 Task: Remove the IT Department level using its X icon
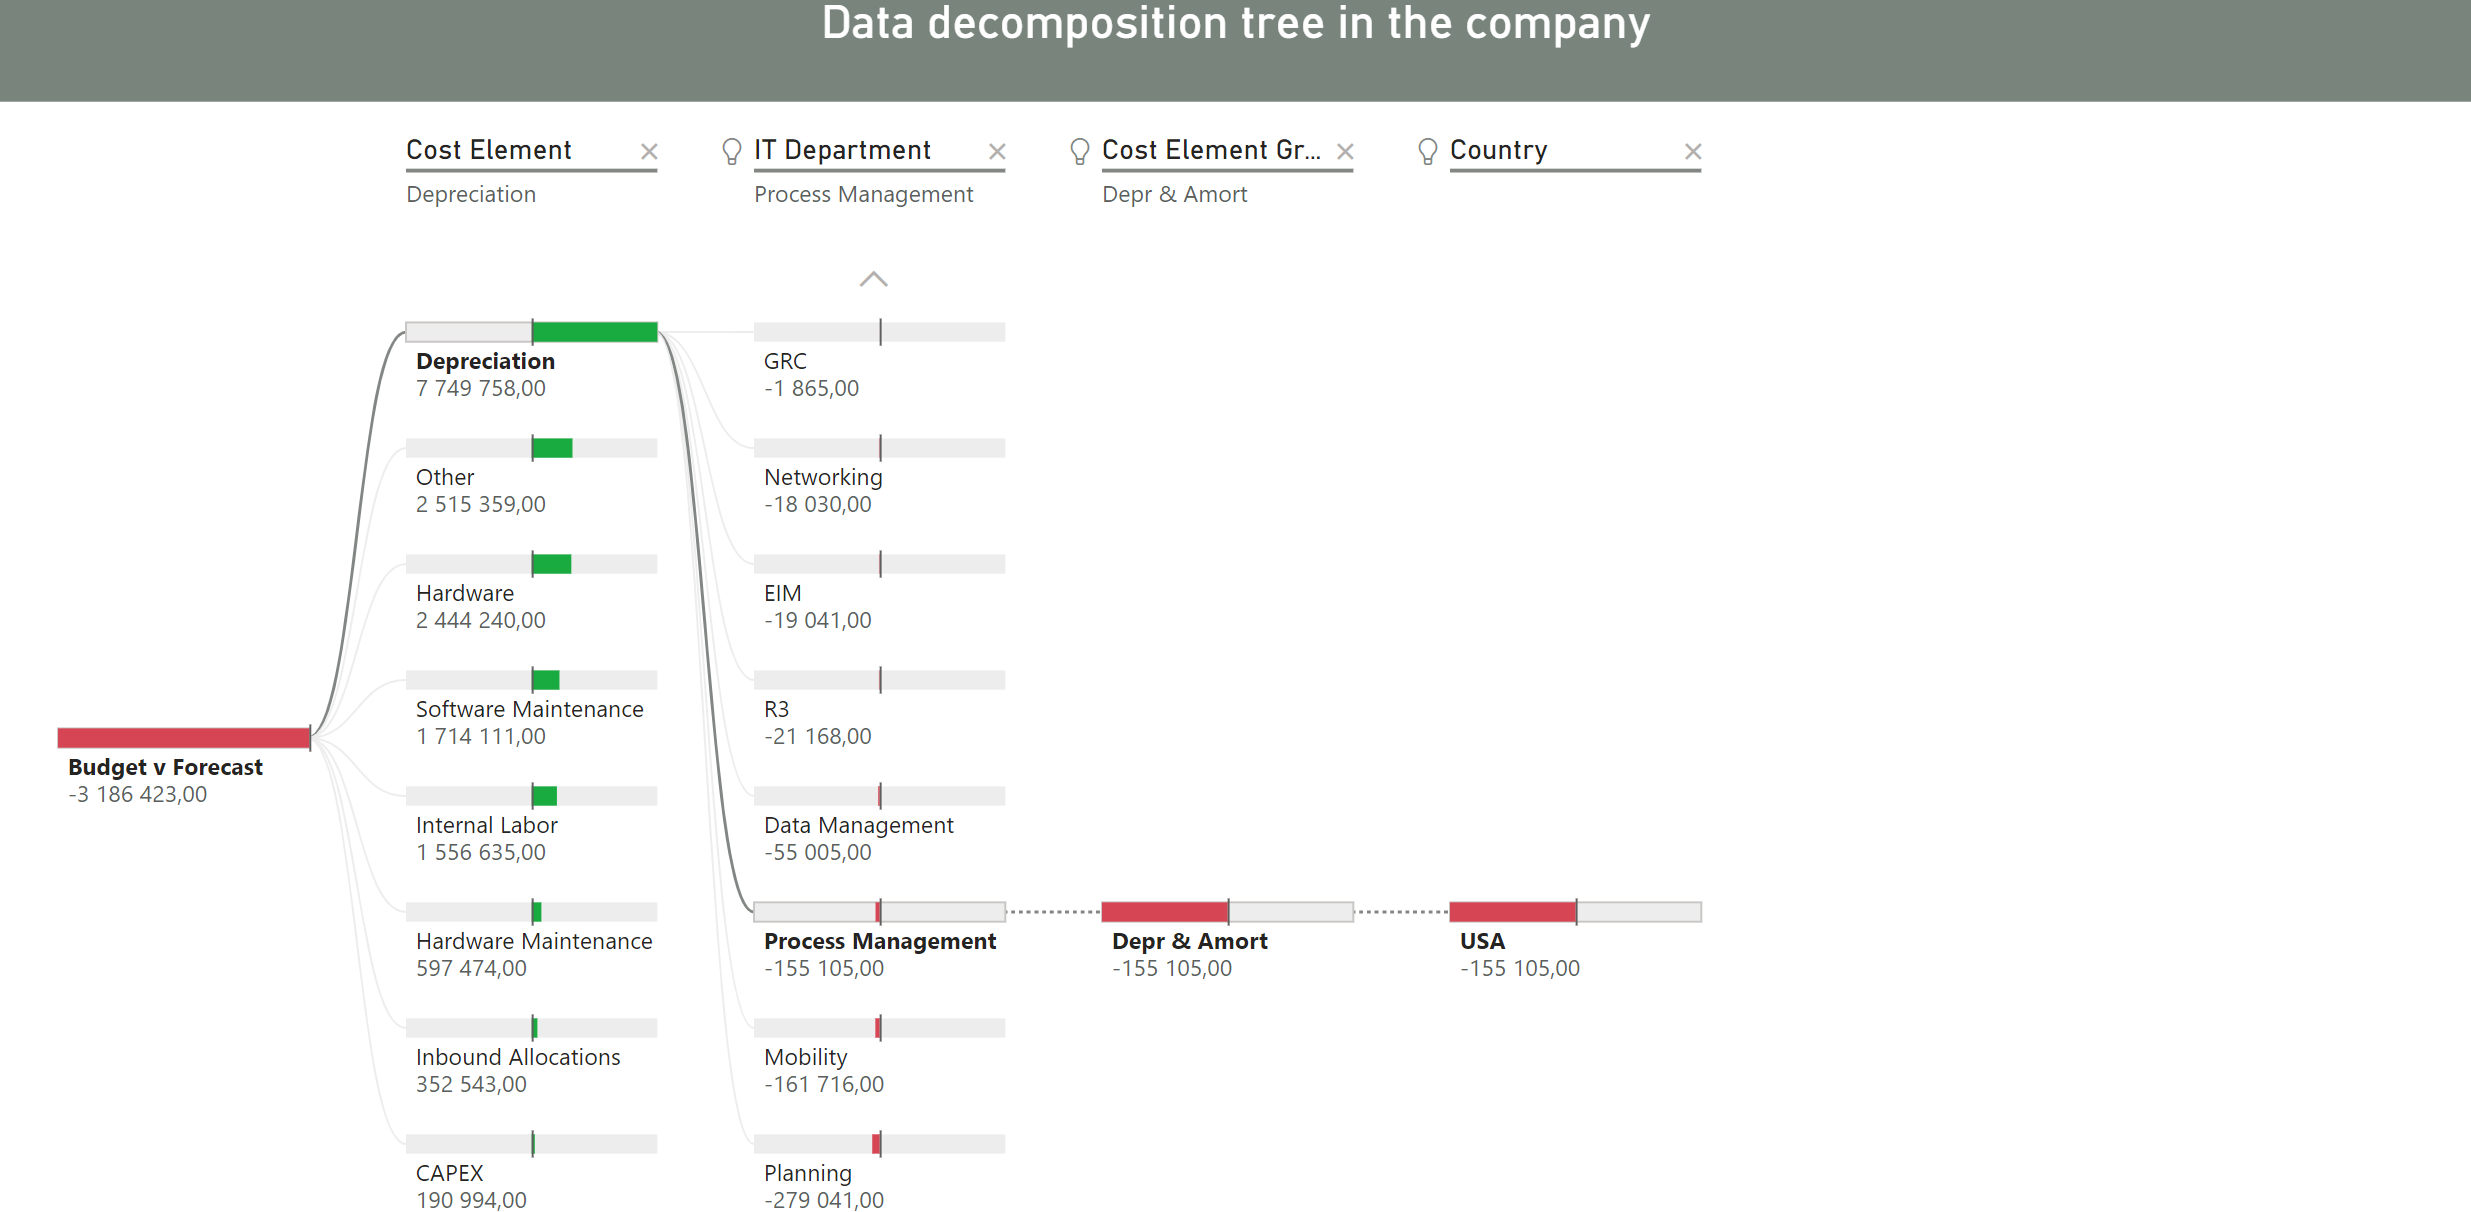pyautogui.click(x=997, y=151)
